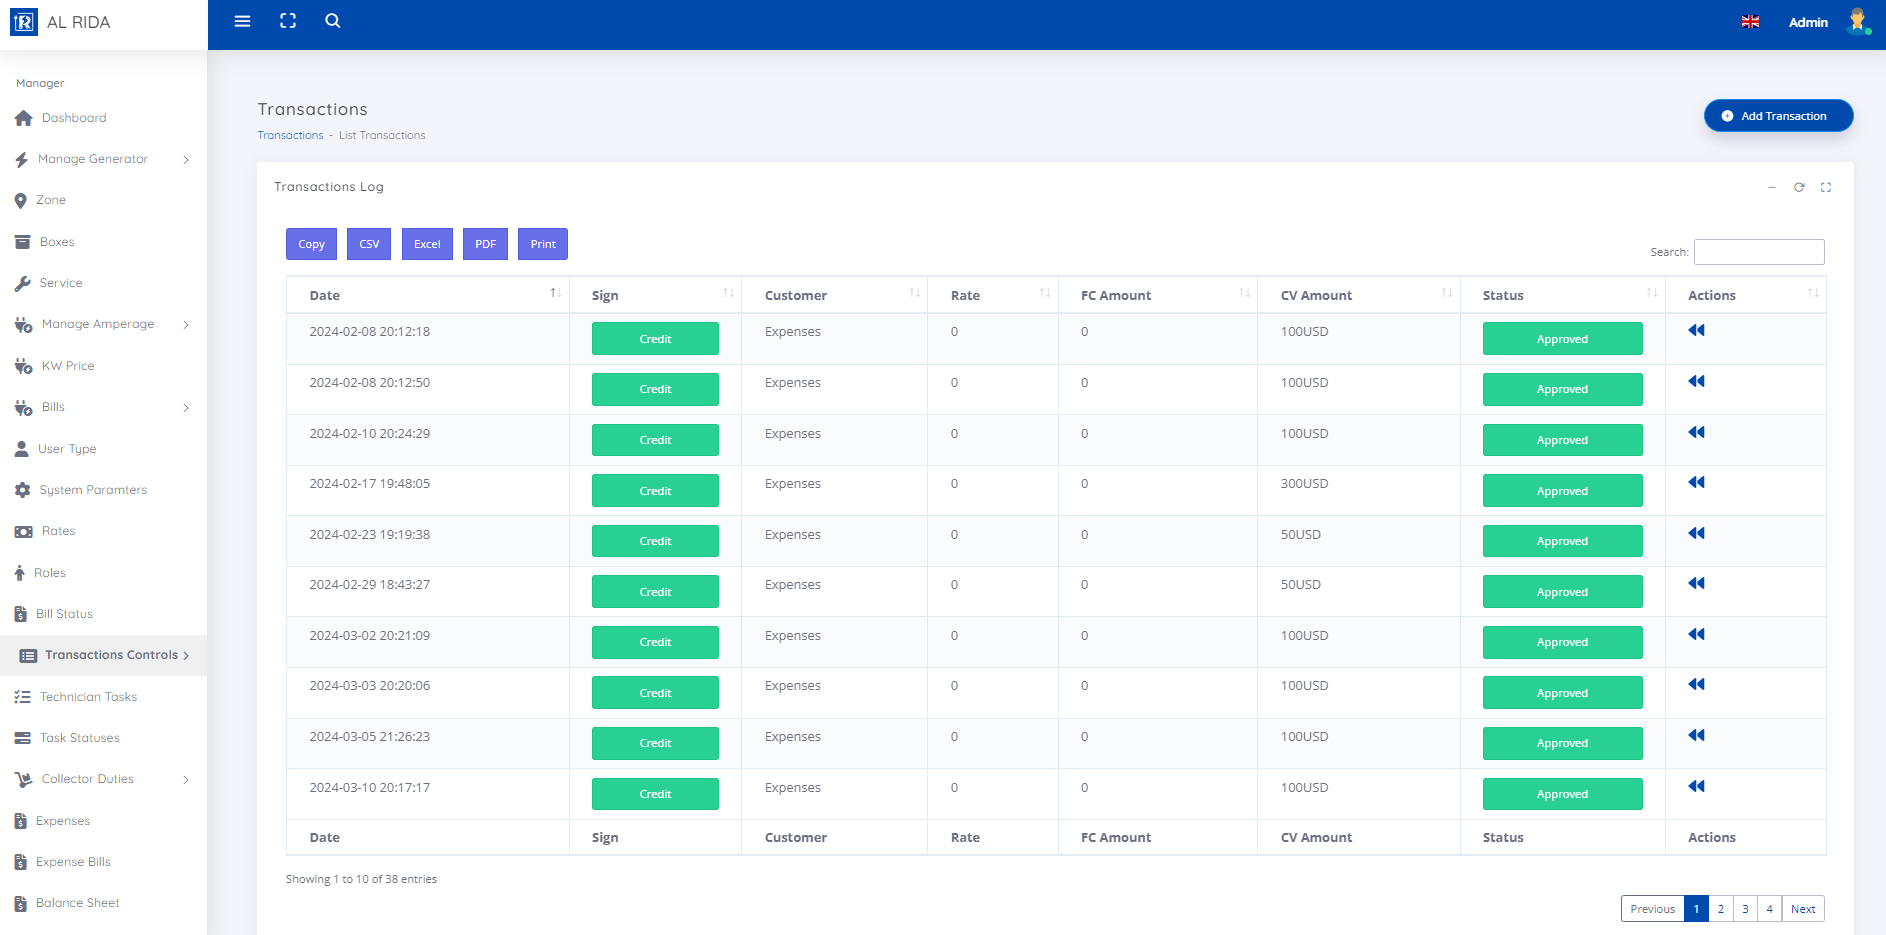Toggle fullscreen mode icon in top bar
This screenshot has width=1886, height=935.
(288, 21)
